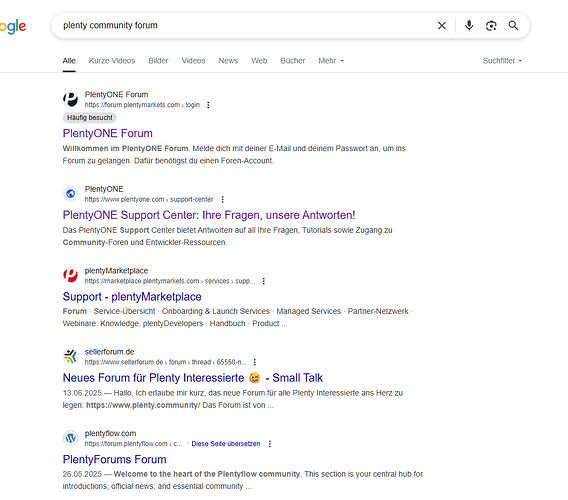
Task: Open Google Lens image search icon
Action: click(491, 26)
